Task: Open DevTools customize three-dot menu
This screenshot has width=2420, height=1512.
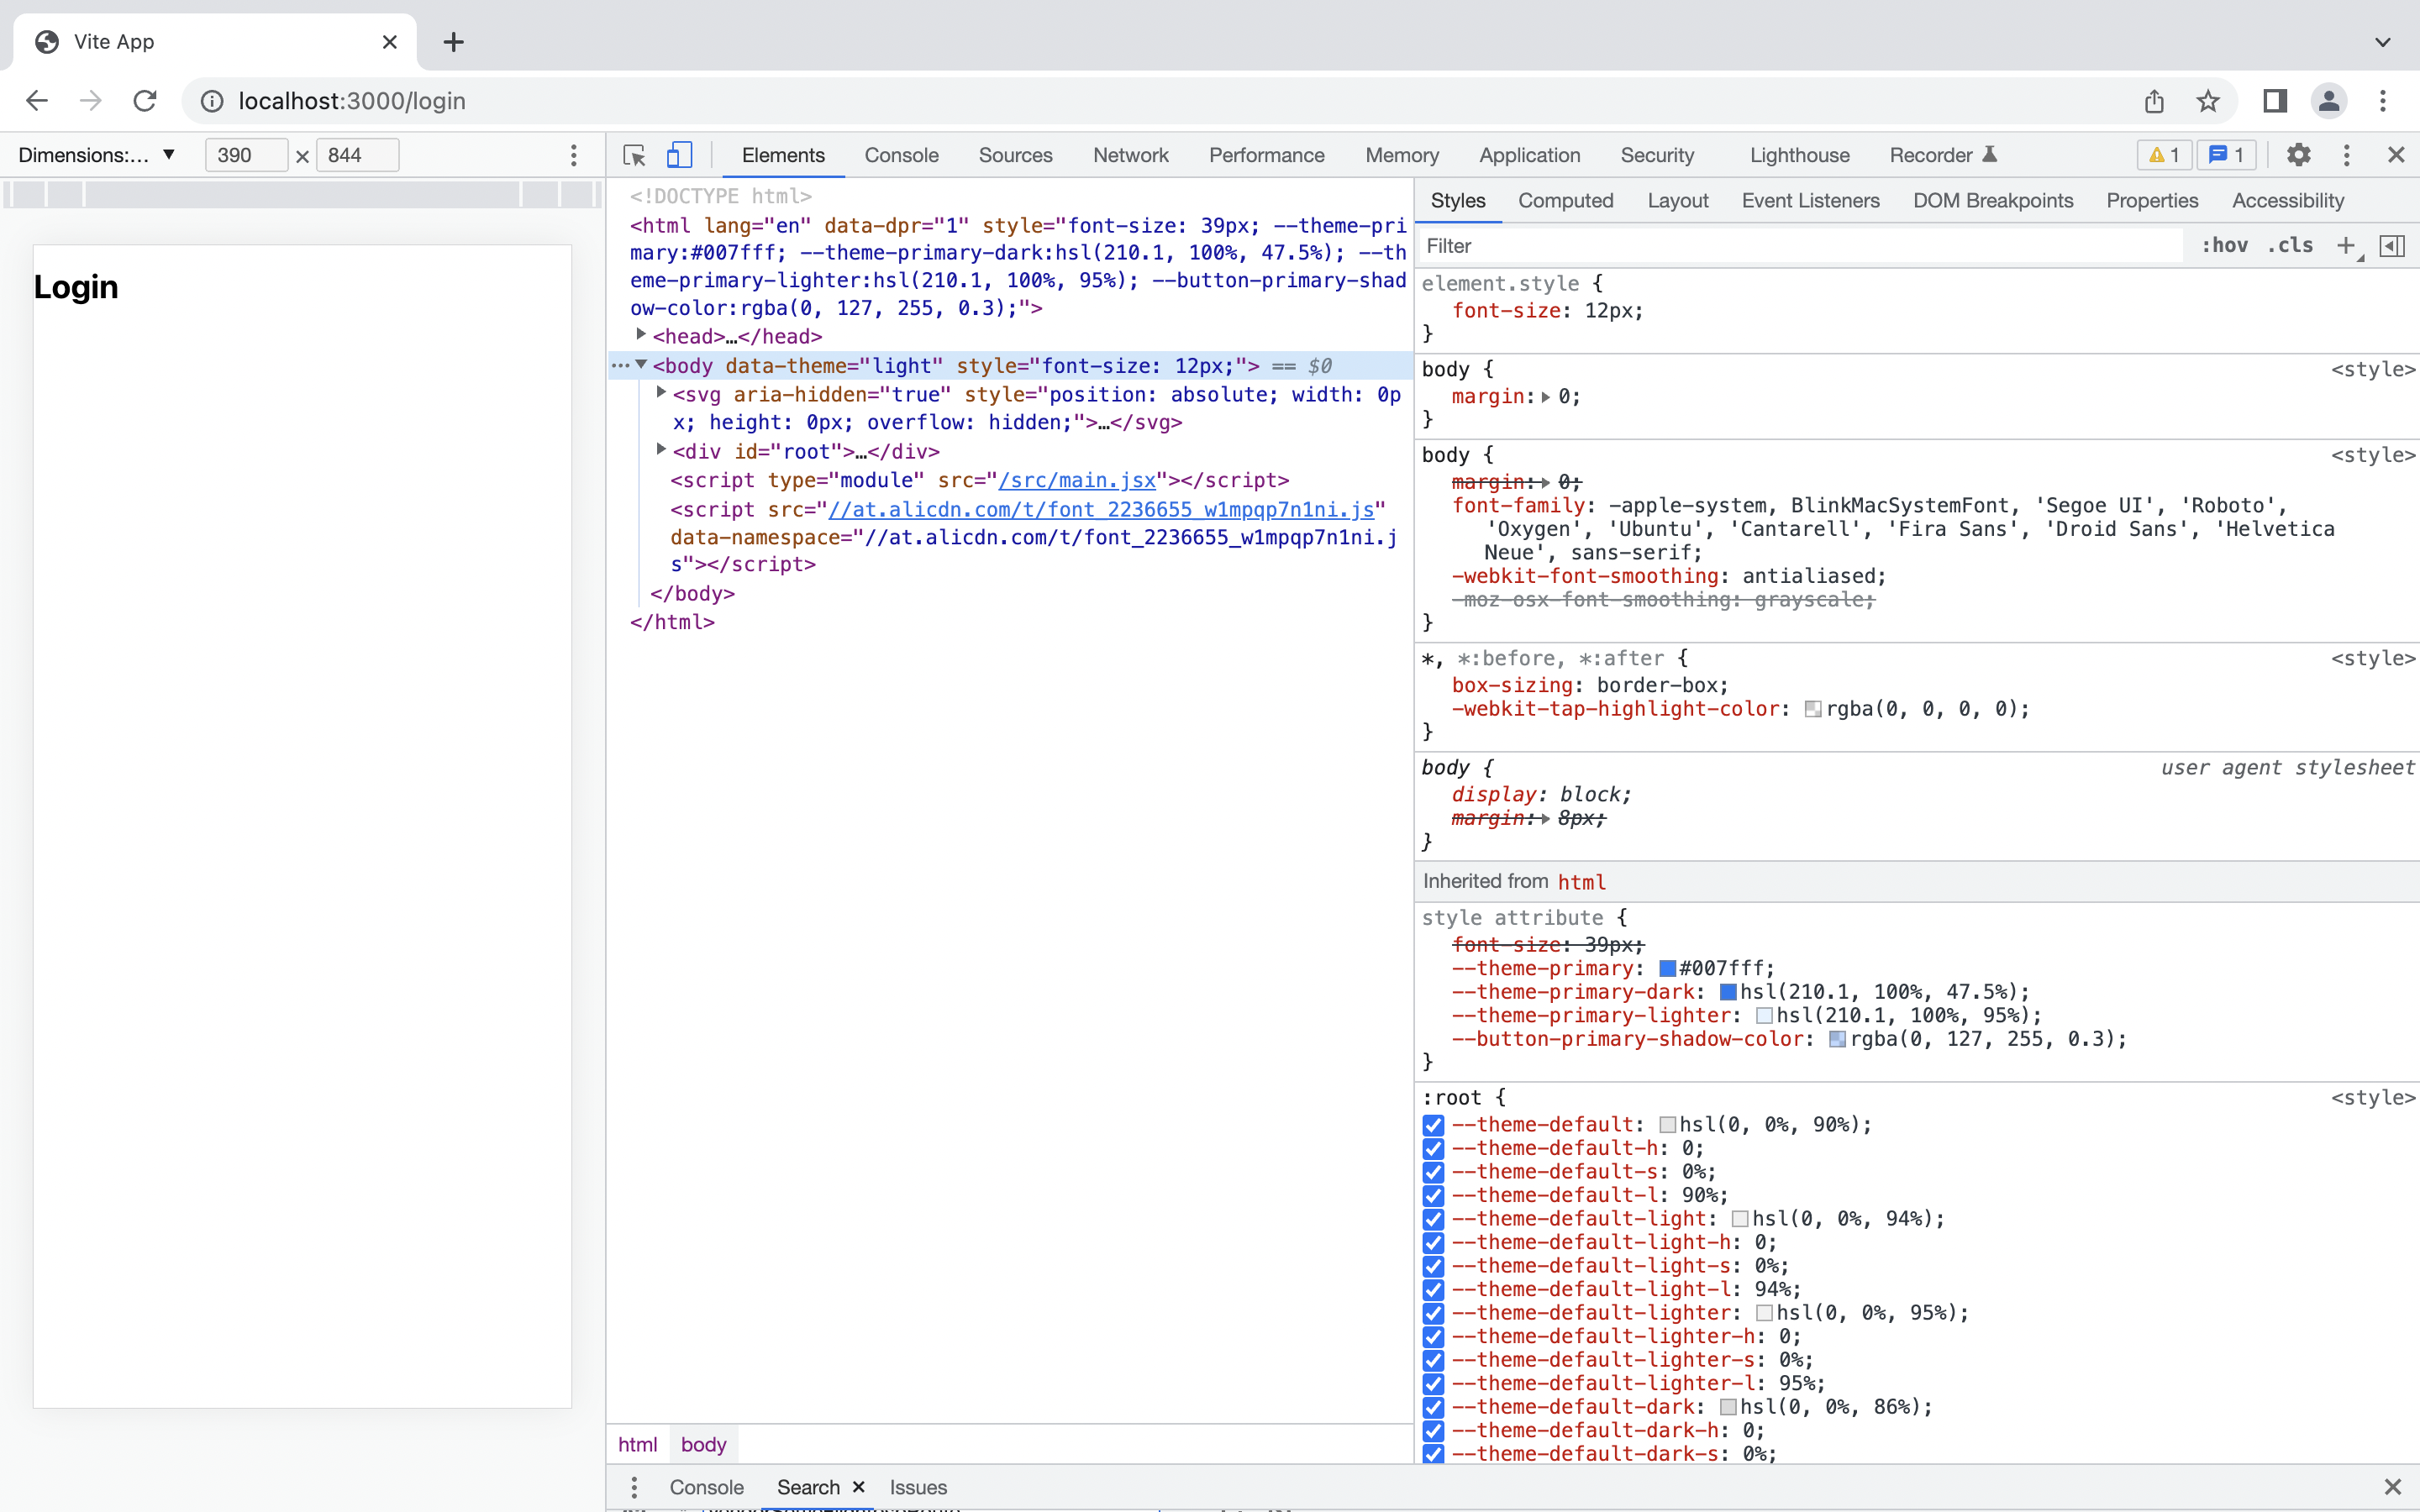Action: [x=2346, y=155]
